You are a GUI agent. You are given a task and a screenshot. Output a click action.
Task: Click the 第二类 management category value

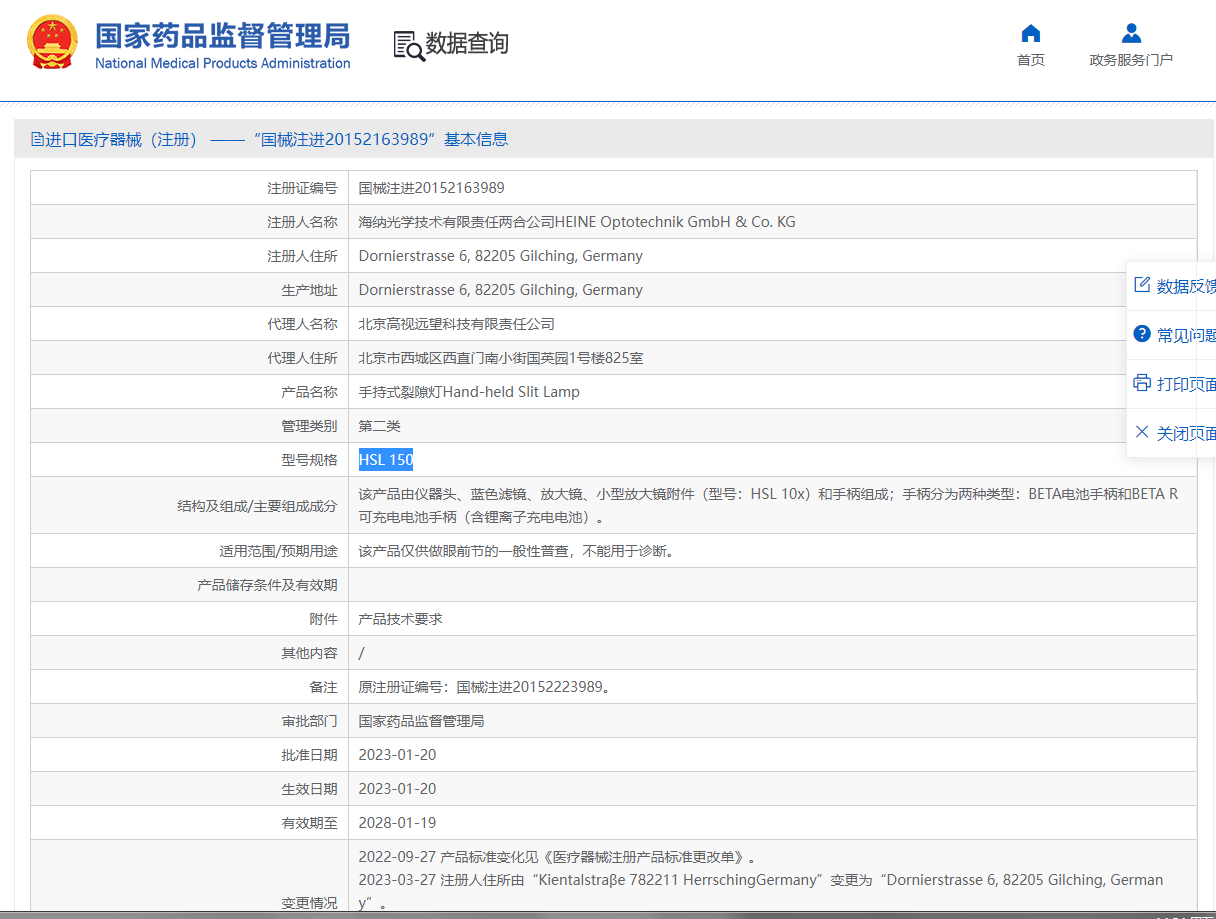point(380,426)
